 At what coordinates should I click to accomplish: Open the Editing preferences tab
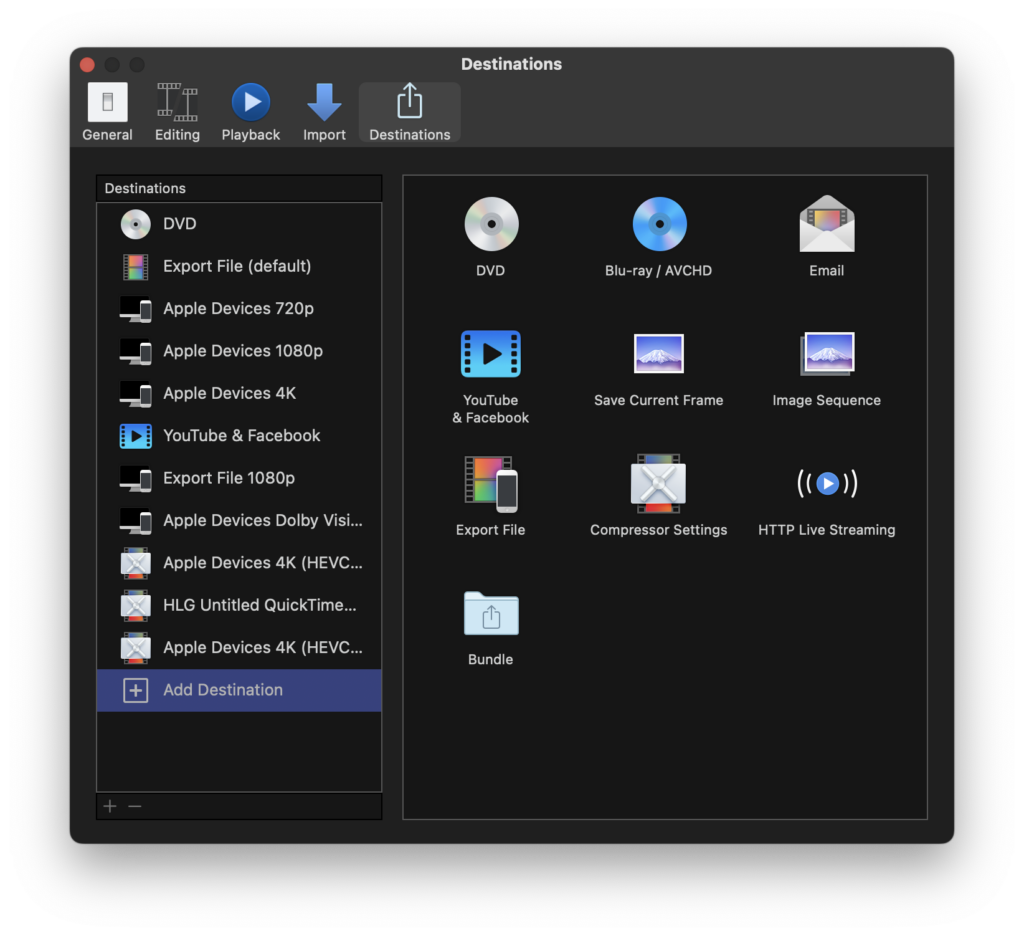coord(177,112)
